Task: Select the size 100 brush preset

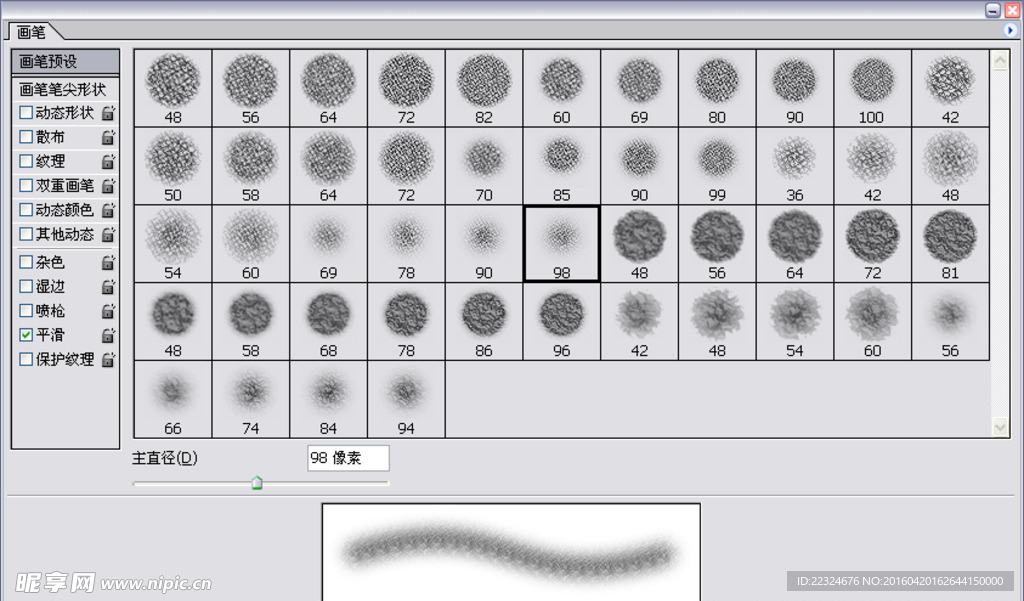Action: tap(871, 87)
